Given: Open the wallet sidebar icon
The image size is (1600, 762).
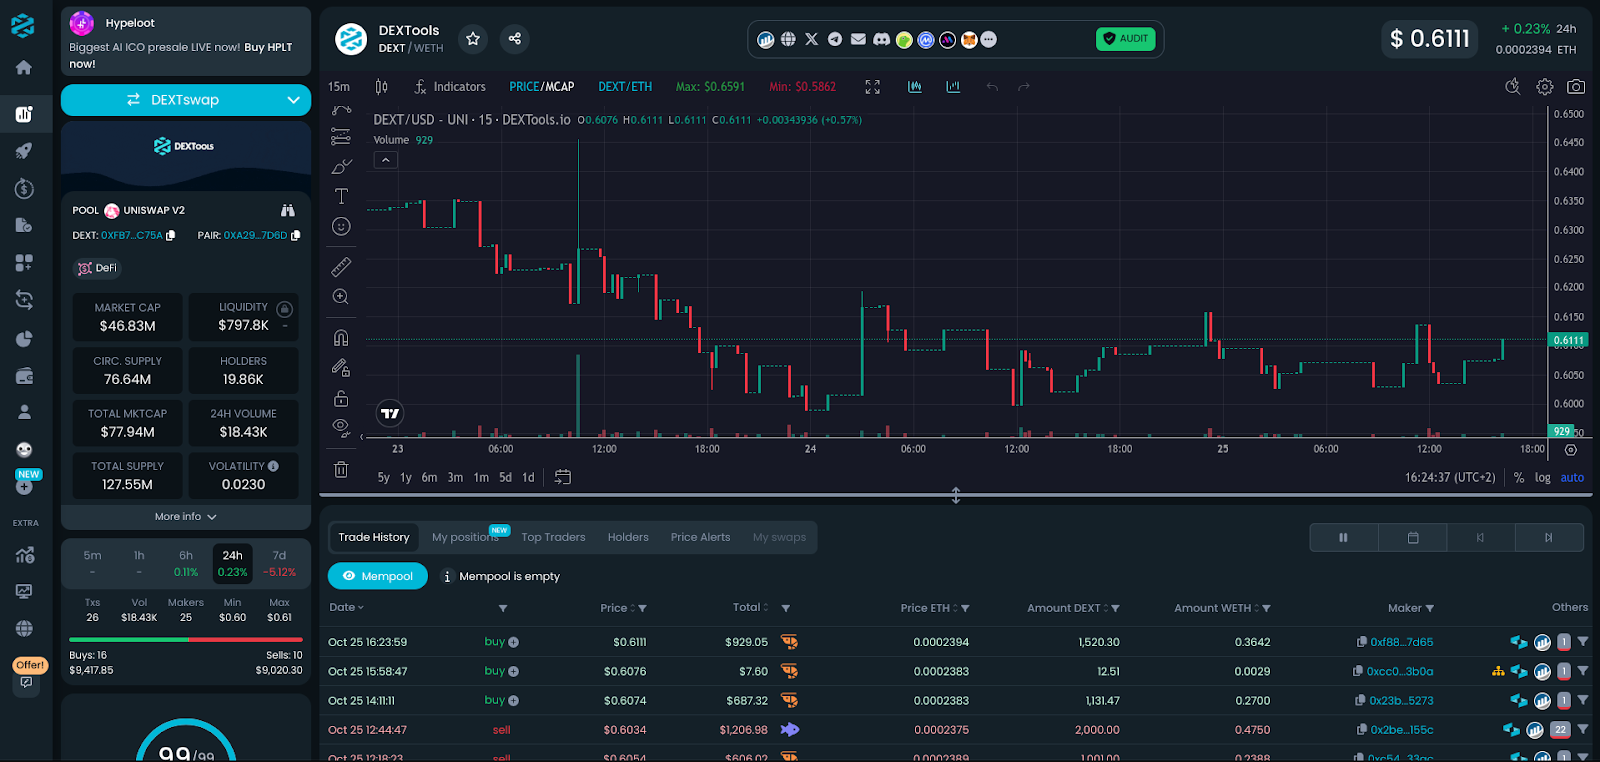Looking at the screenshot, I should (24, 376).
